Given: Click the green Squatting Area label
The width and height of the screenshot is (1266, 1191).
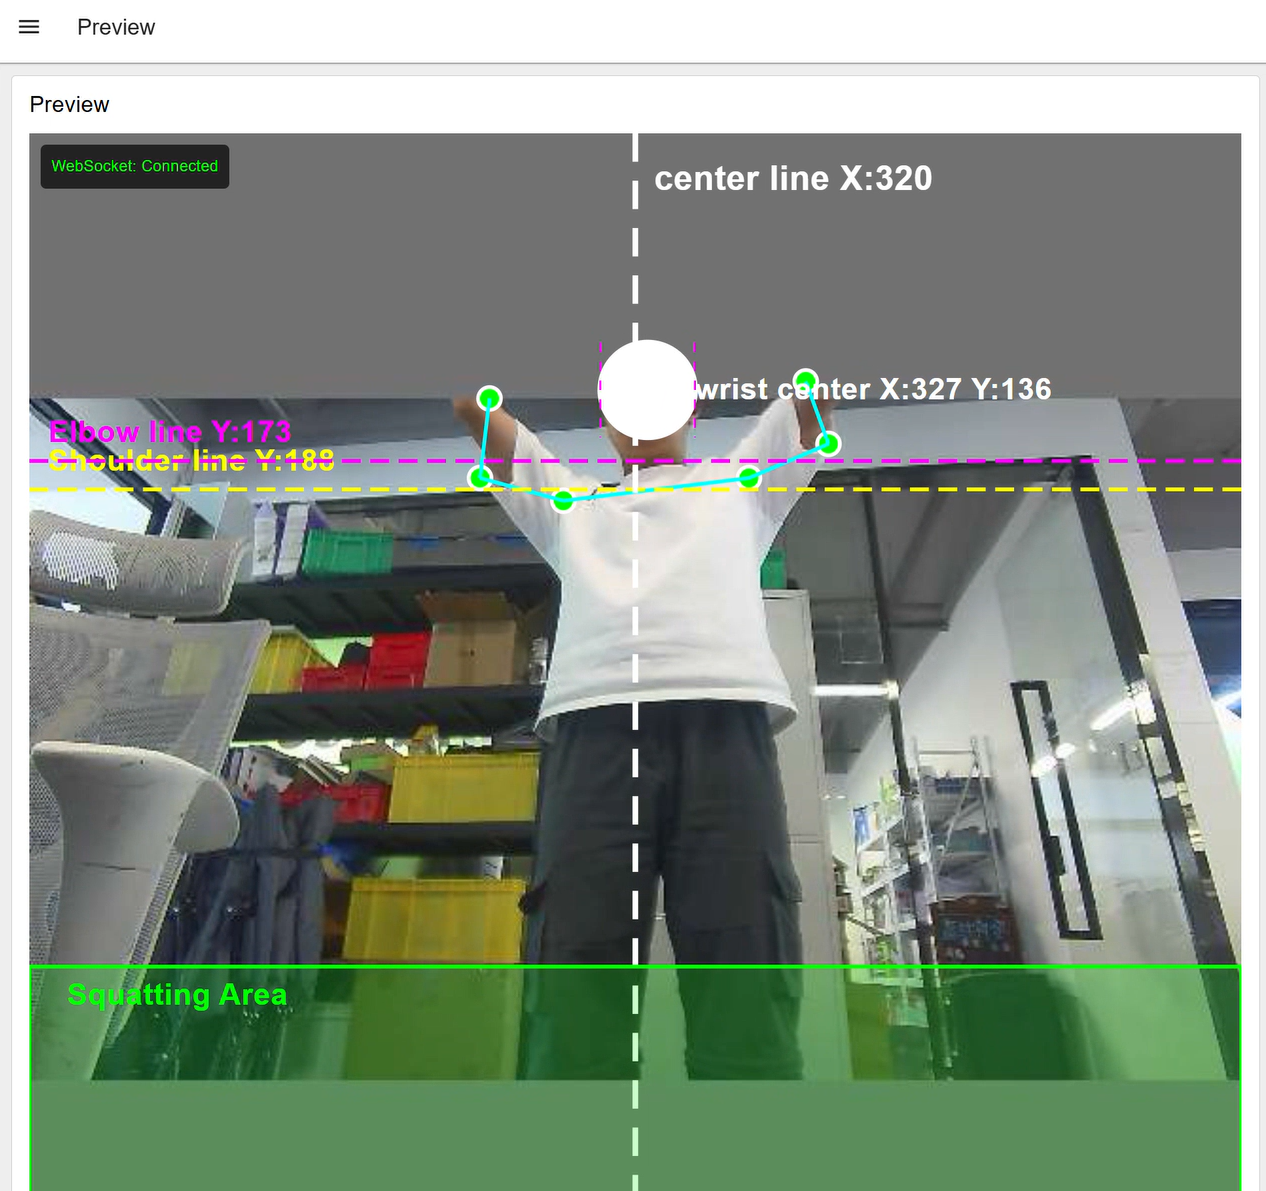Looking at the screenshot, I should [177, 995].
